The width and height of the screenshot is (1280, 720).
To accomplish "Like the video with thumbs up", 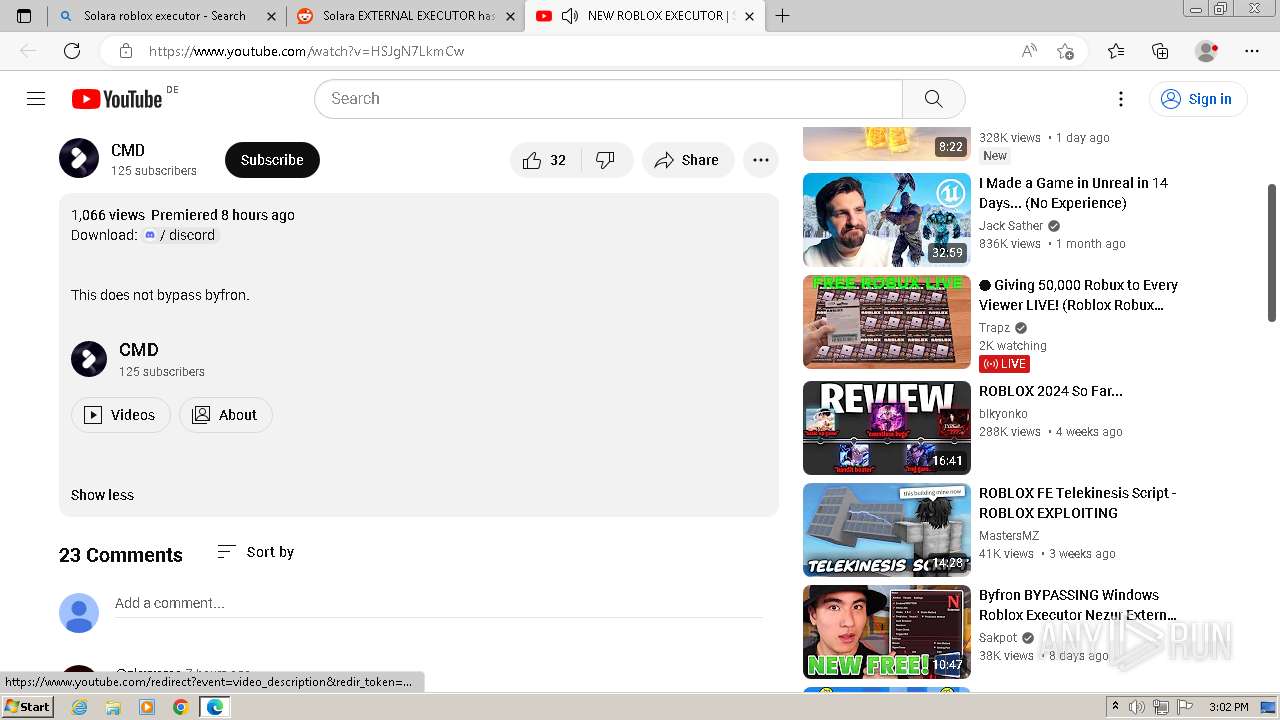I will (x=545, y=160).
